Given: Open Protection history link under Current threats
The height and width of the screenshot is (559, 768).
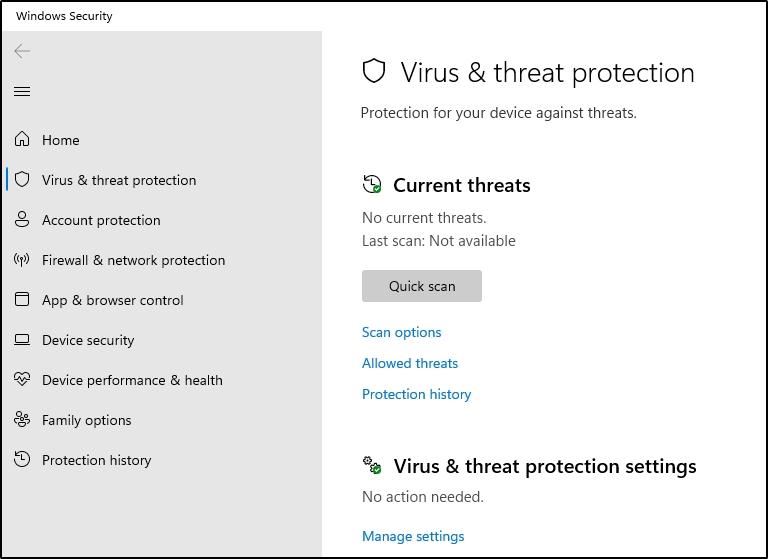Looking at the screenshot, I should [416, 394].
